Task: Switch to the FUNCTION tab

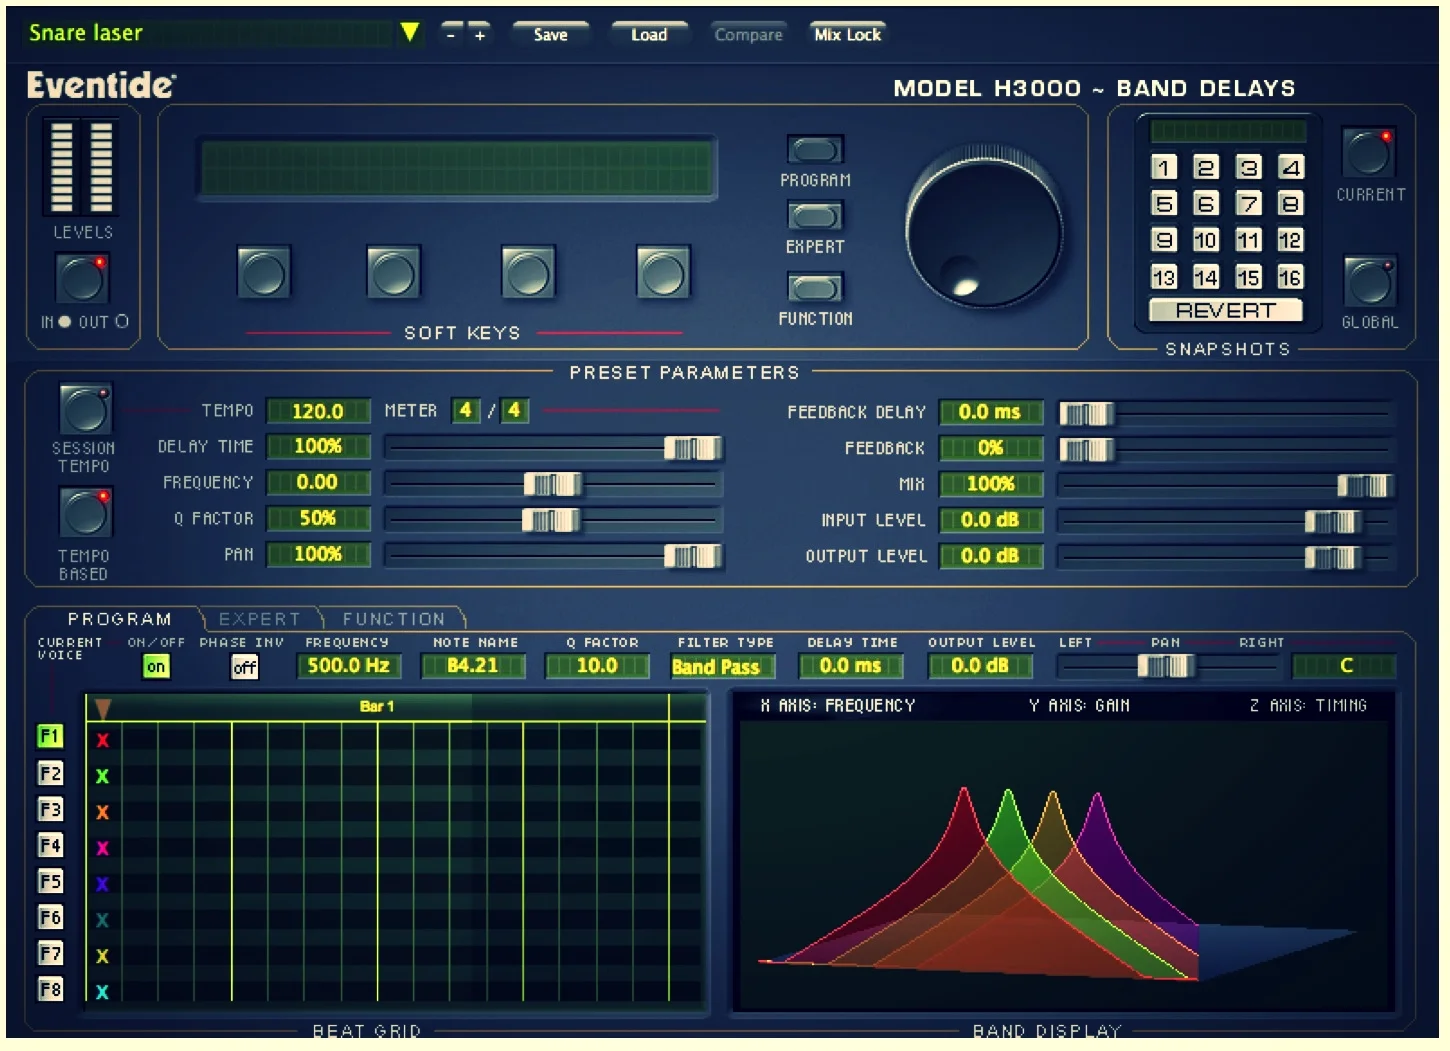Action: 394,619
